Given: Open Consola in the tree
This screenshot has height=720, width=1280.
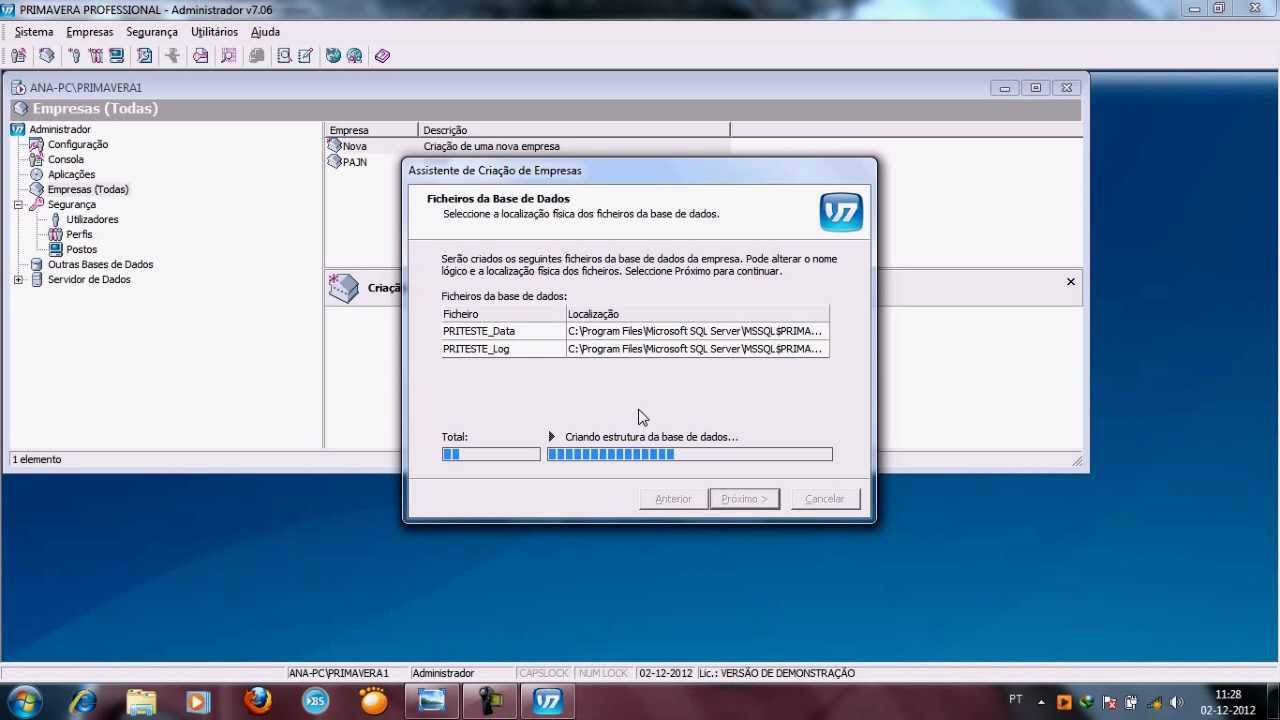Looking at the screenshot, I should pos(66,159).
